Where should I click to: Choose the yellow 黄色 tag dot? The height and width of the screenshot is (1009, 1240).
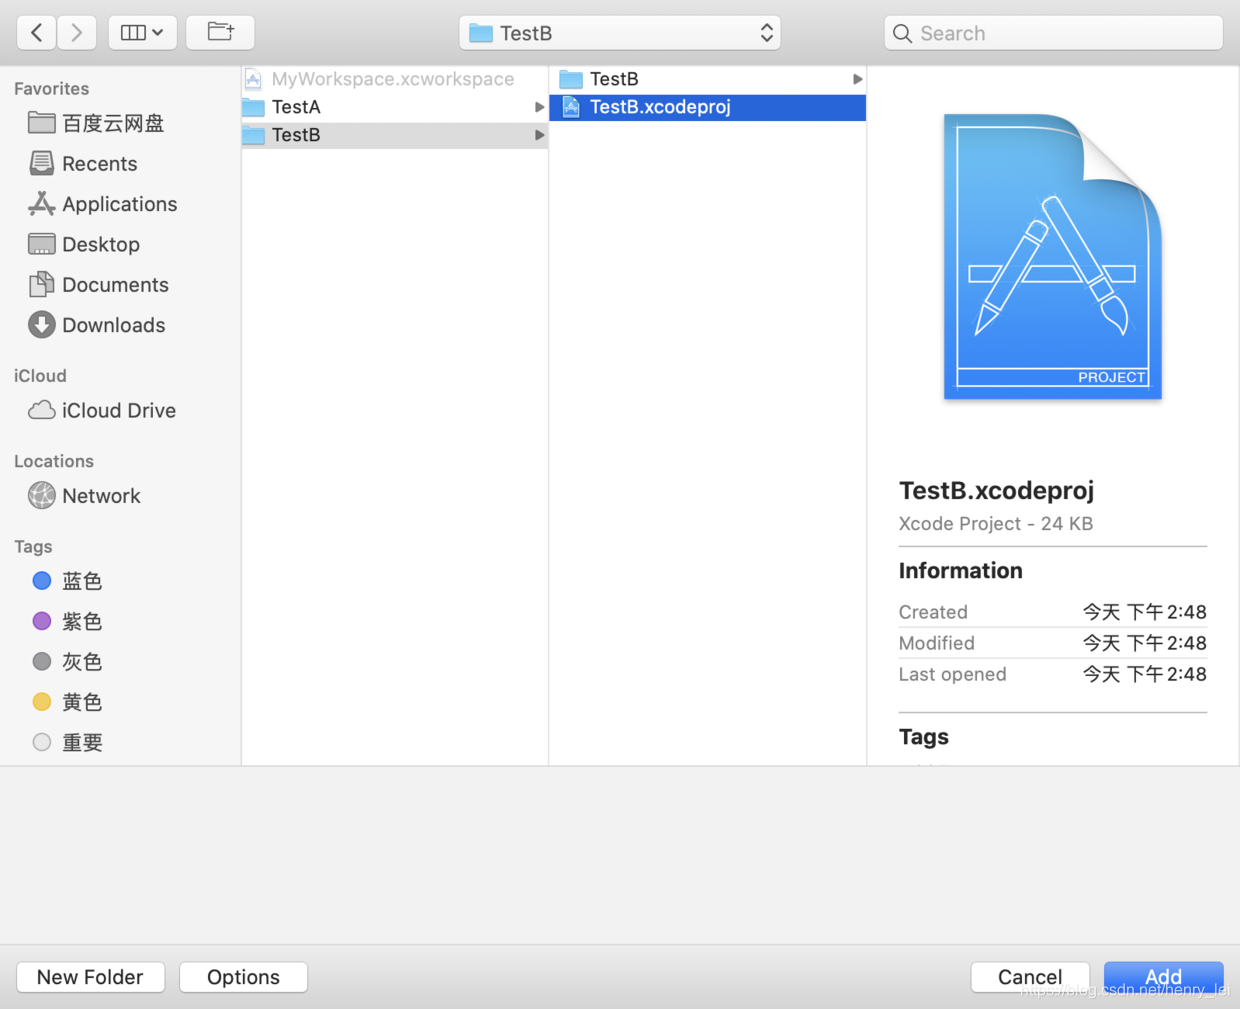point(42,702)
